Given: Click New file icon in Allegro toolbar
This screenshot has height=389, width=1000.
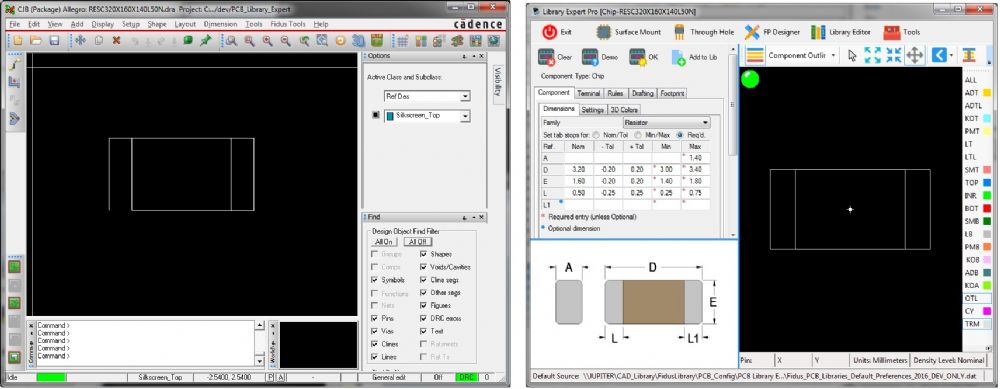Looking at the screenshot, I should tap(18, 40).
